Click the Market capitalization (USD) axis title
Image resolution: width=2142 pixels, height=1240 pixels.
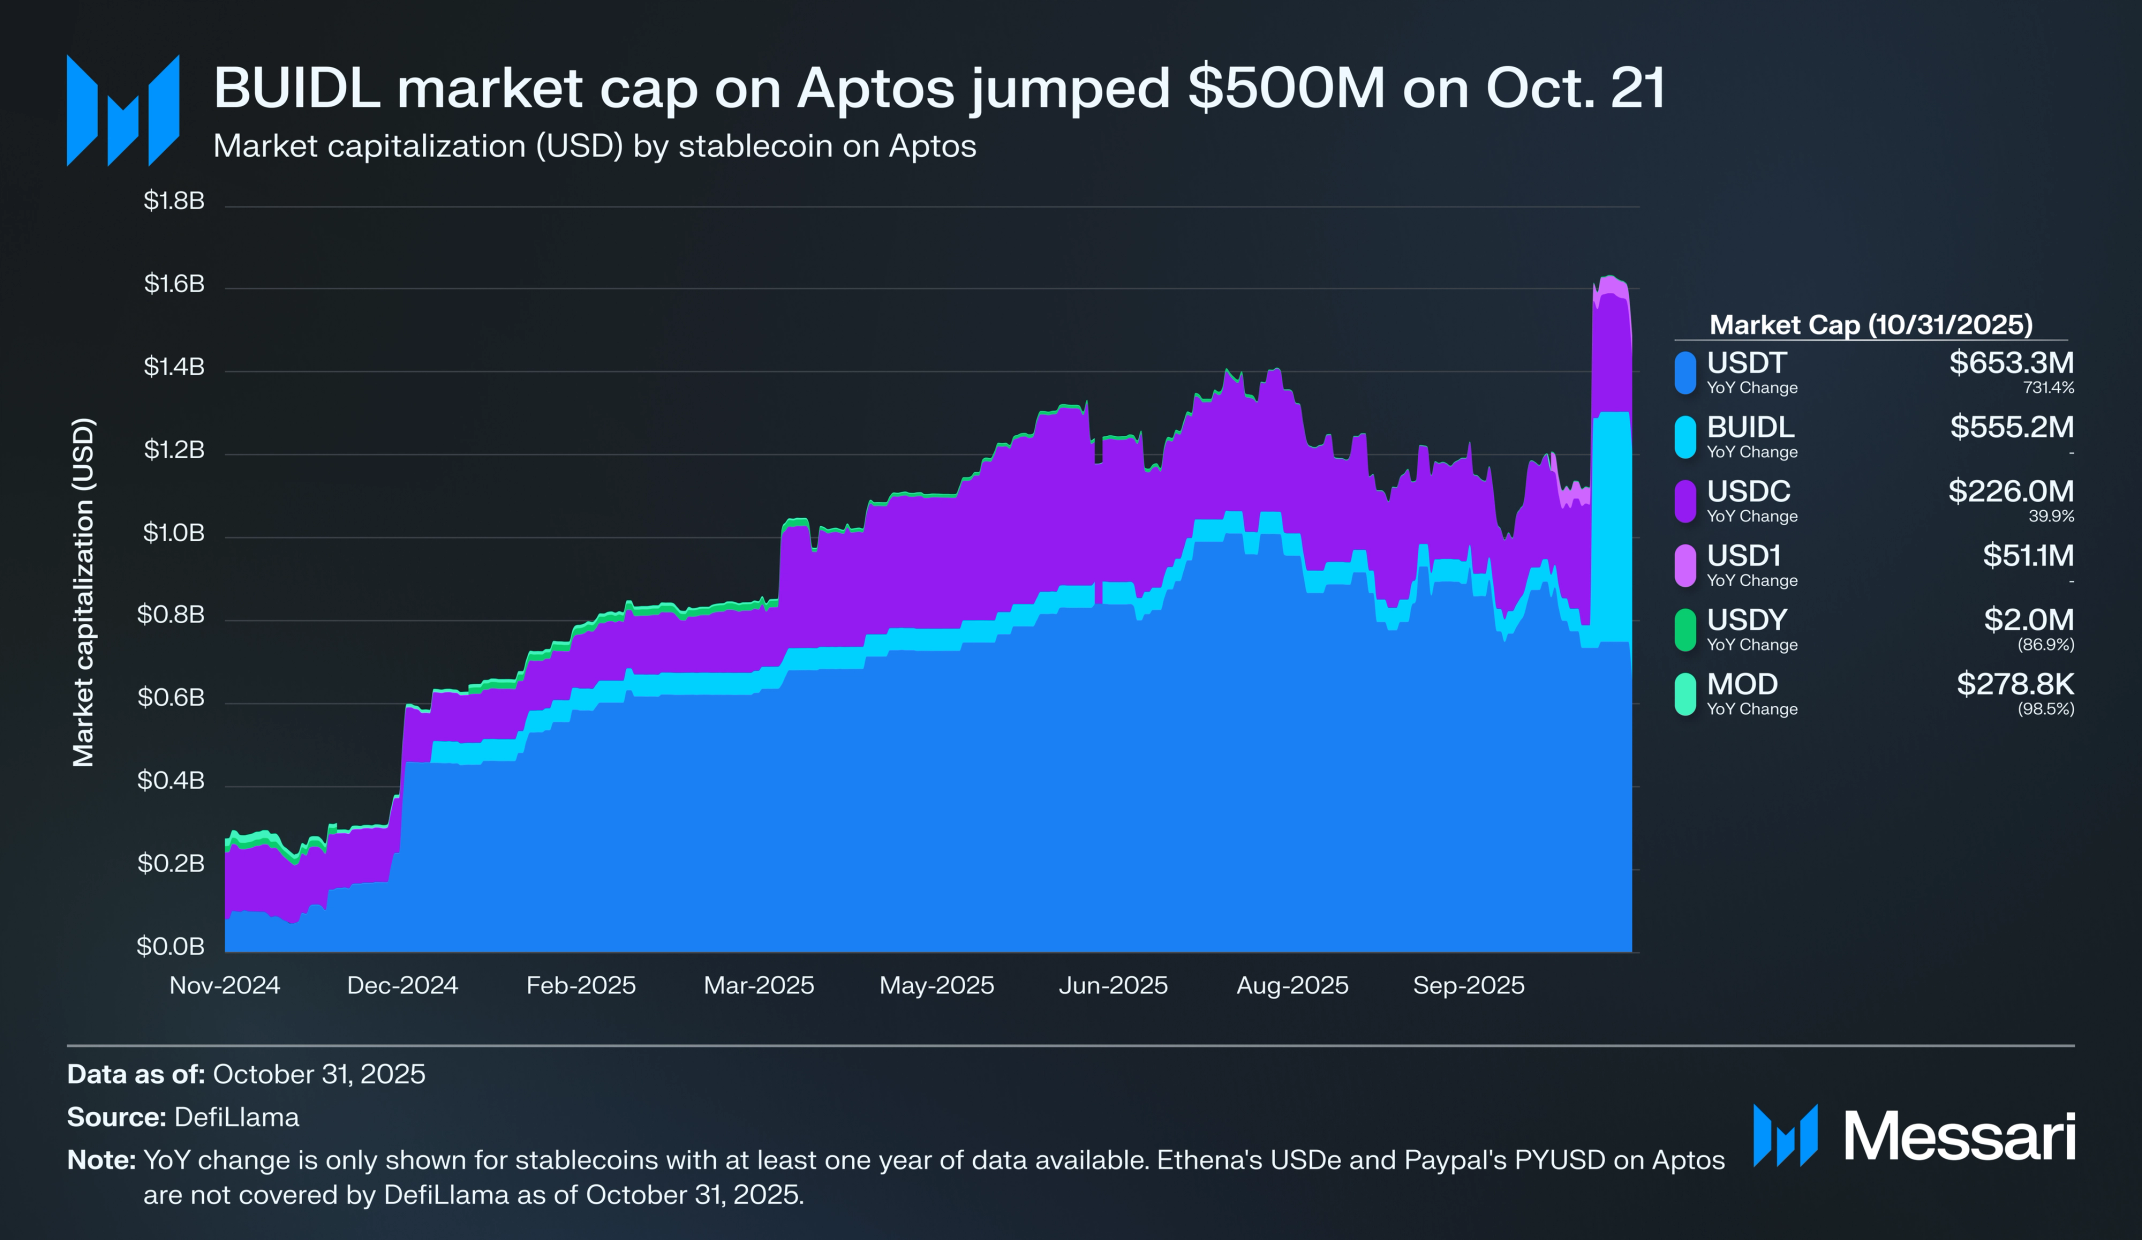83,592
